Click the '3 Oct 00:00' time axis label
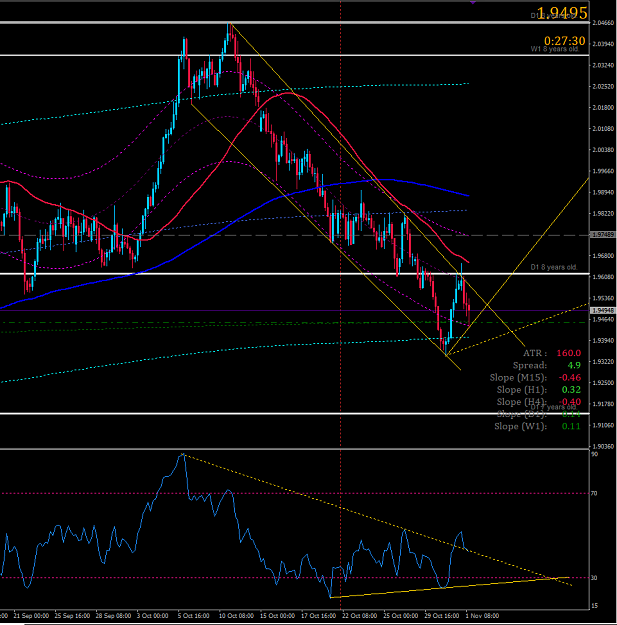 pyautogui.click(x=153, y=616)
